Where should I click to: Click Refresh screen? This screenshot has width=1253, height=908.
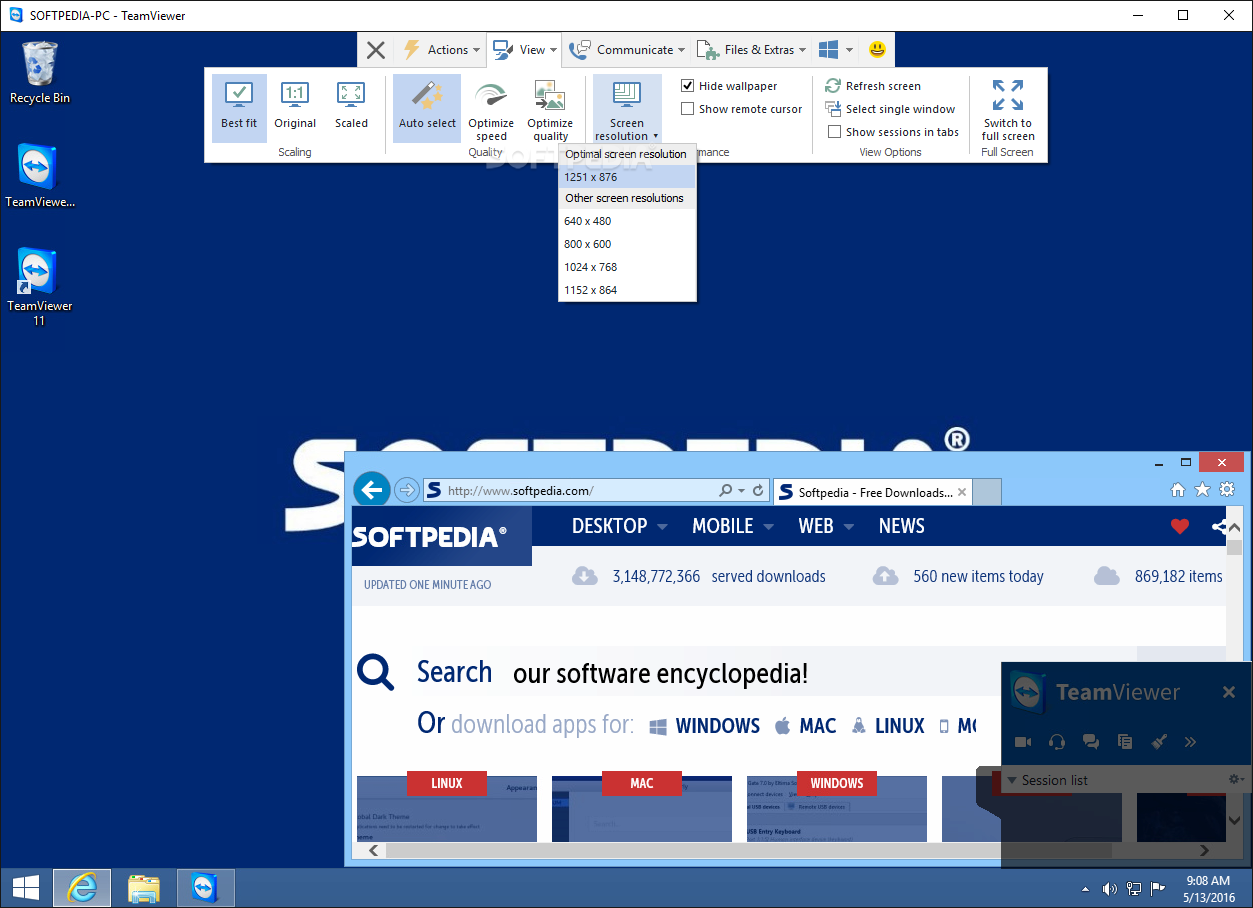click(873, 86)
